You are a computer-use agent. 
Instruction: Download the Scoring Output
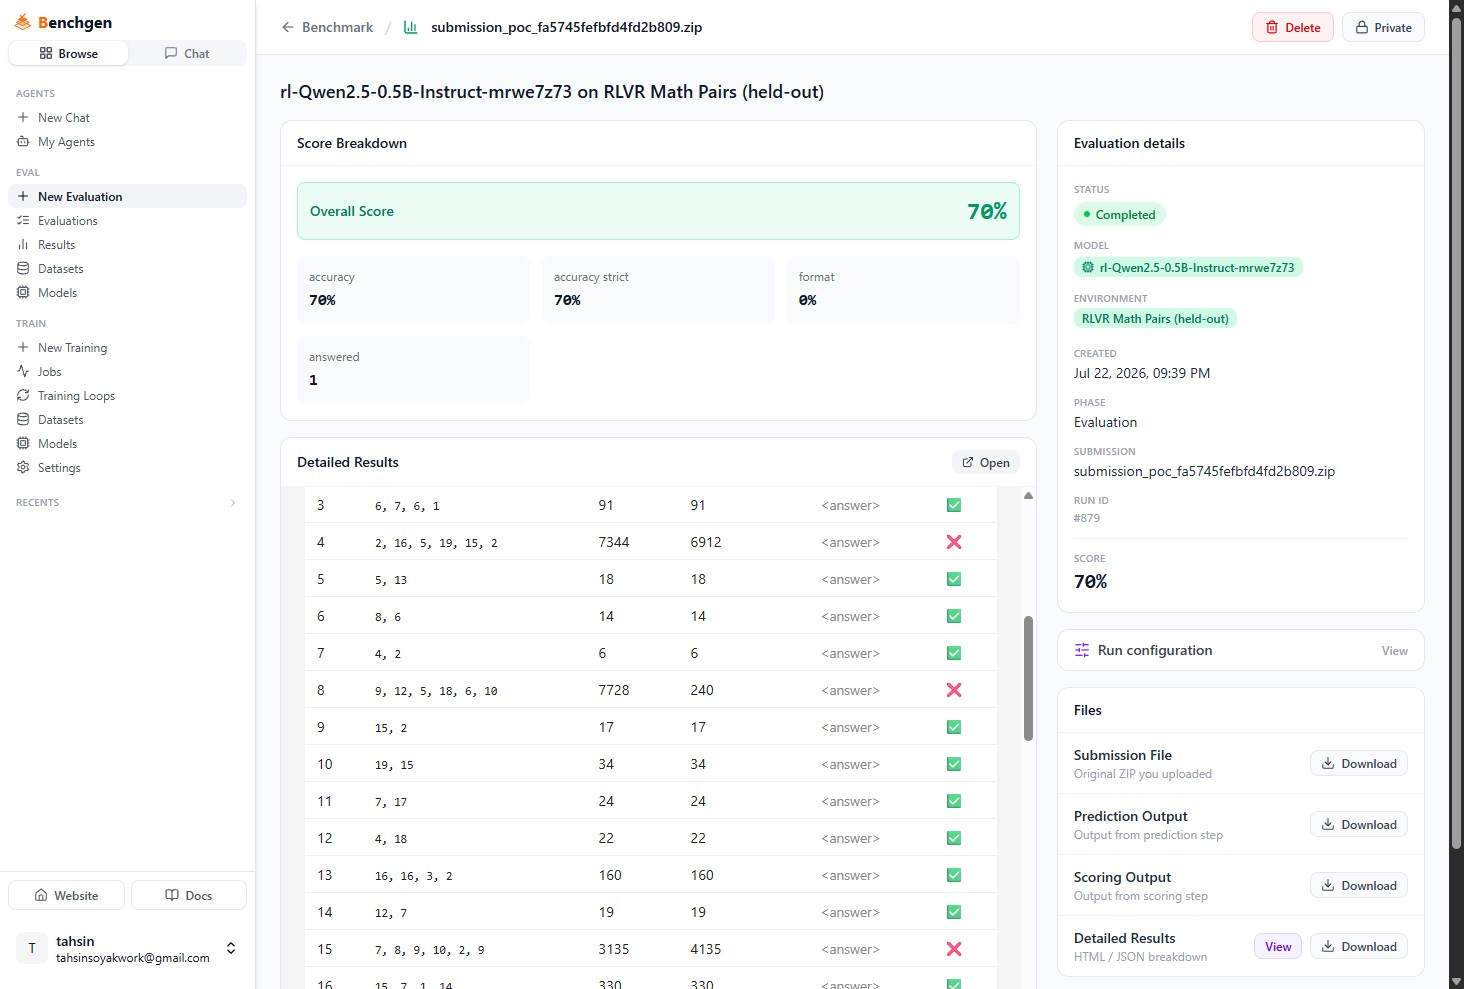point(1359,885)
